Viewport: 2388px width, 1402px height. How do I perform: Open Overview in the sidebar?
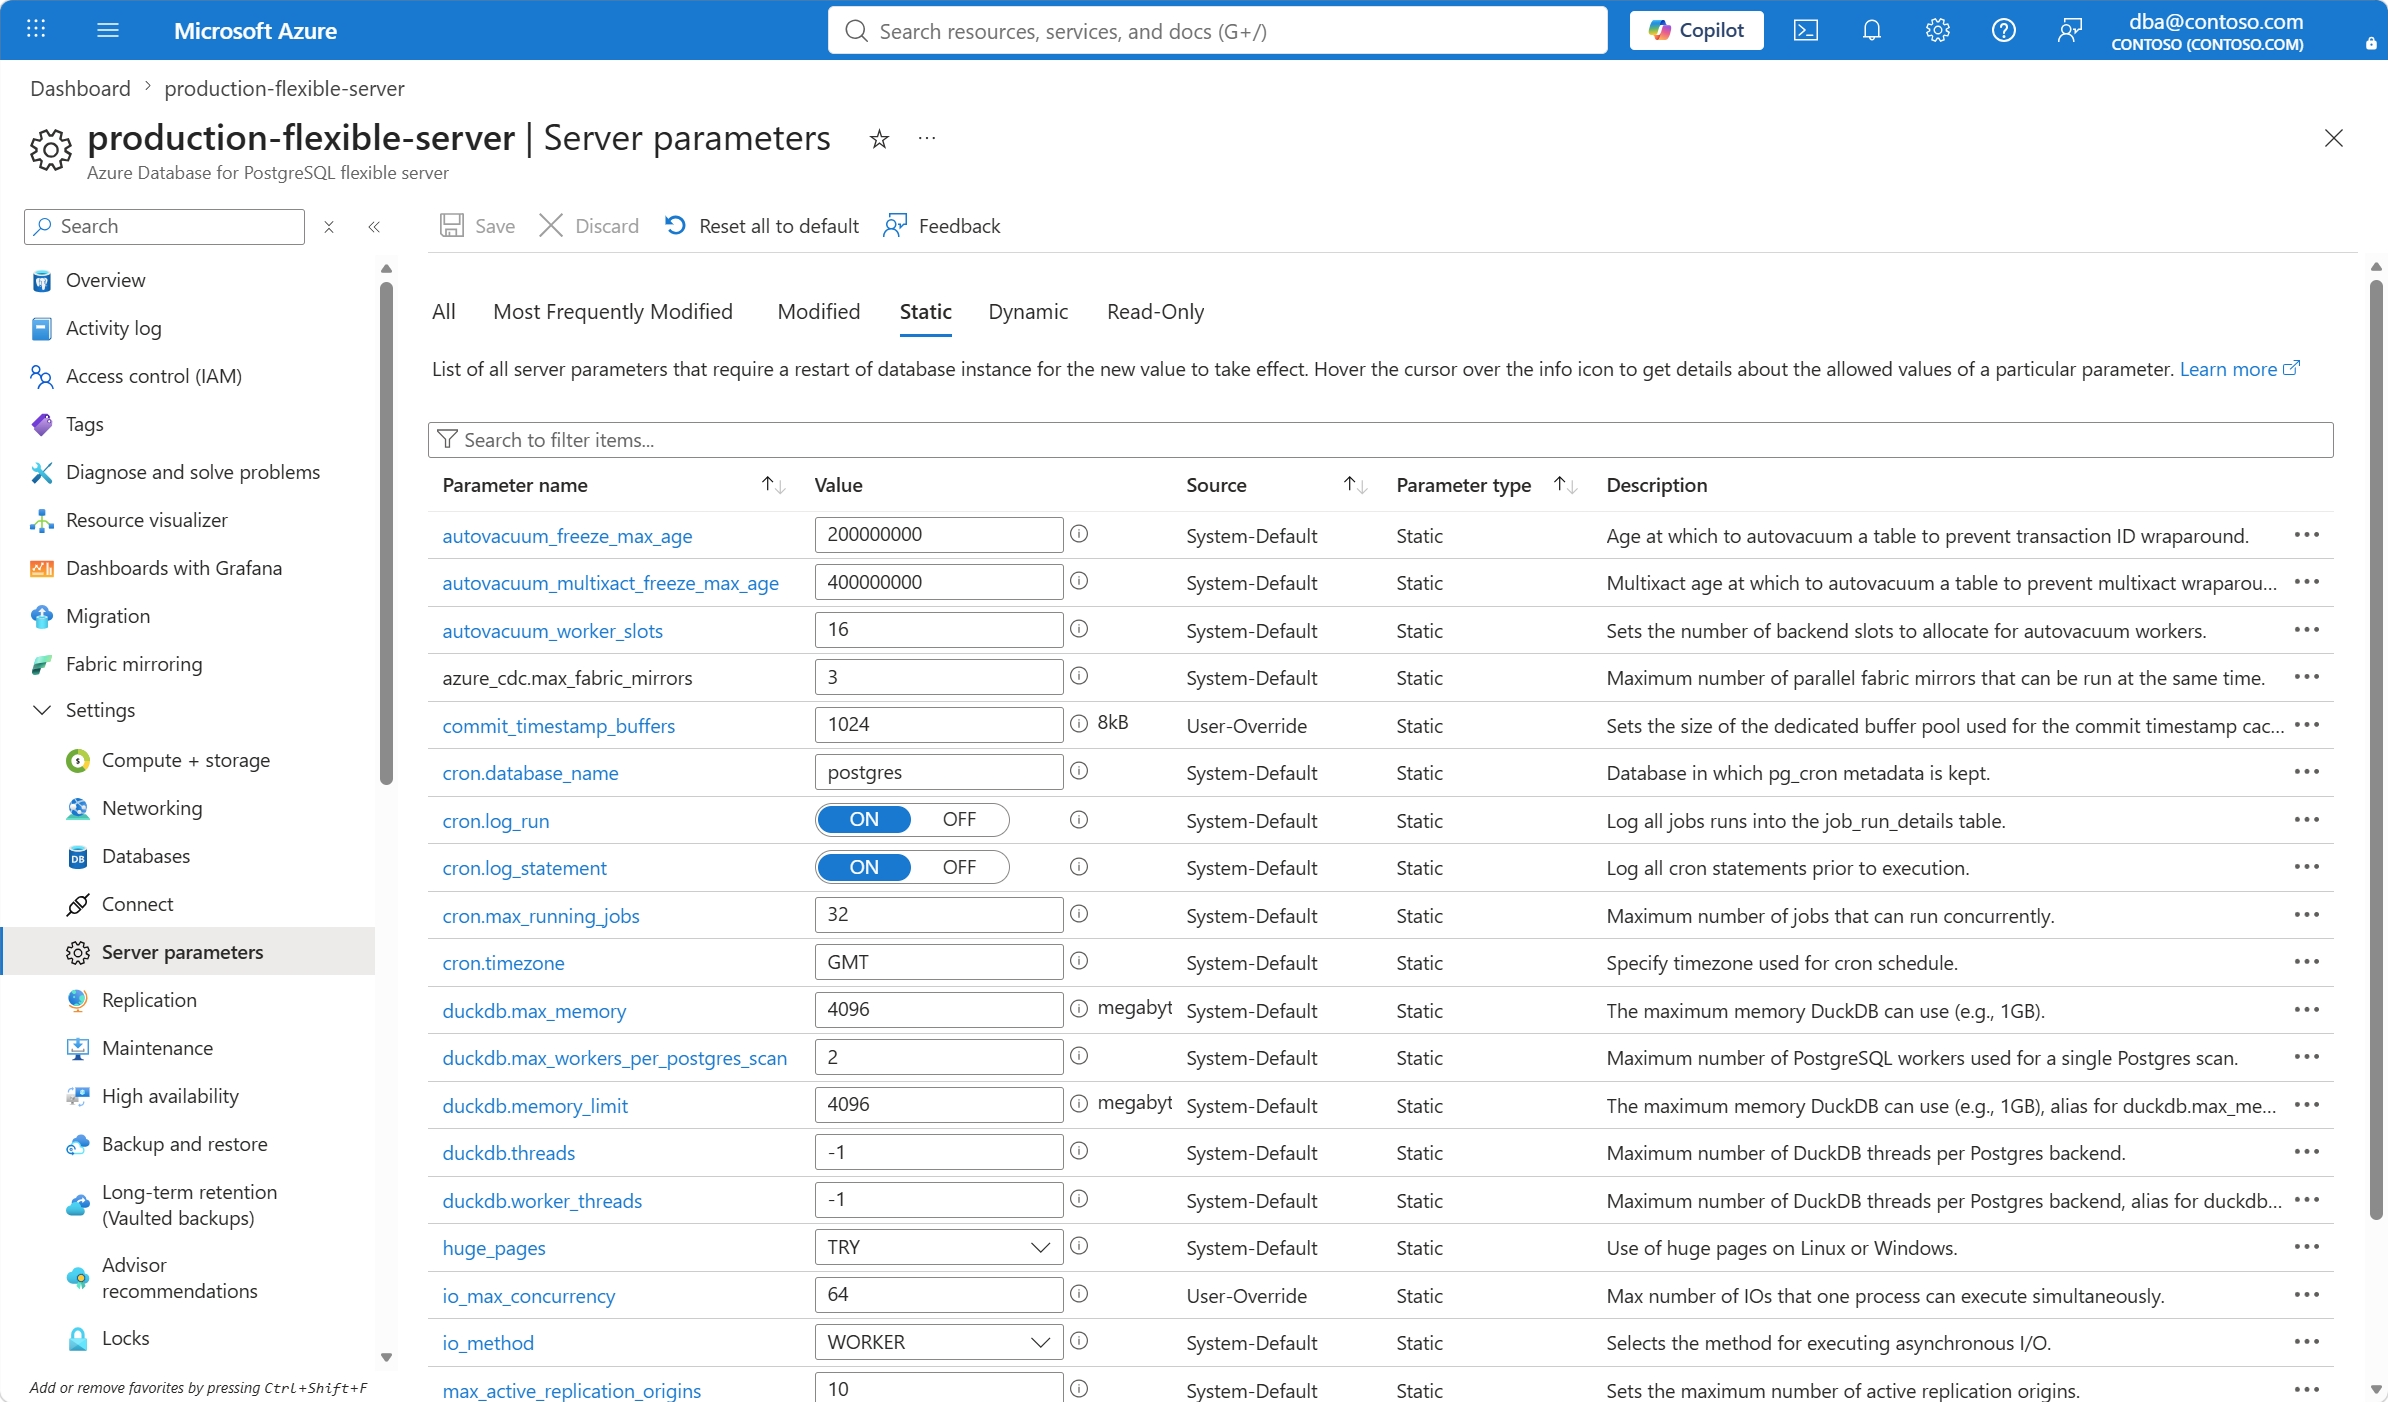pyautogui.click(x=105, y=280)
